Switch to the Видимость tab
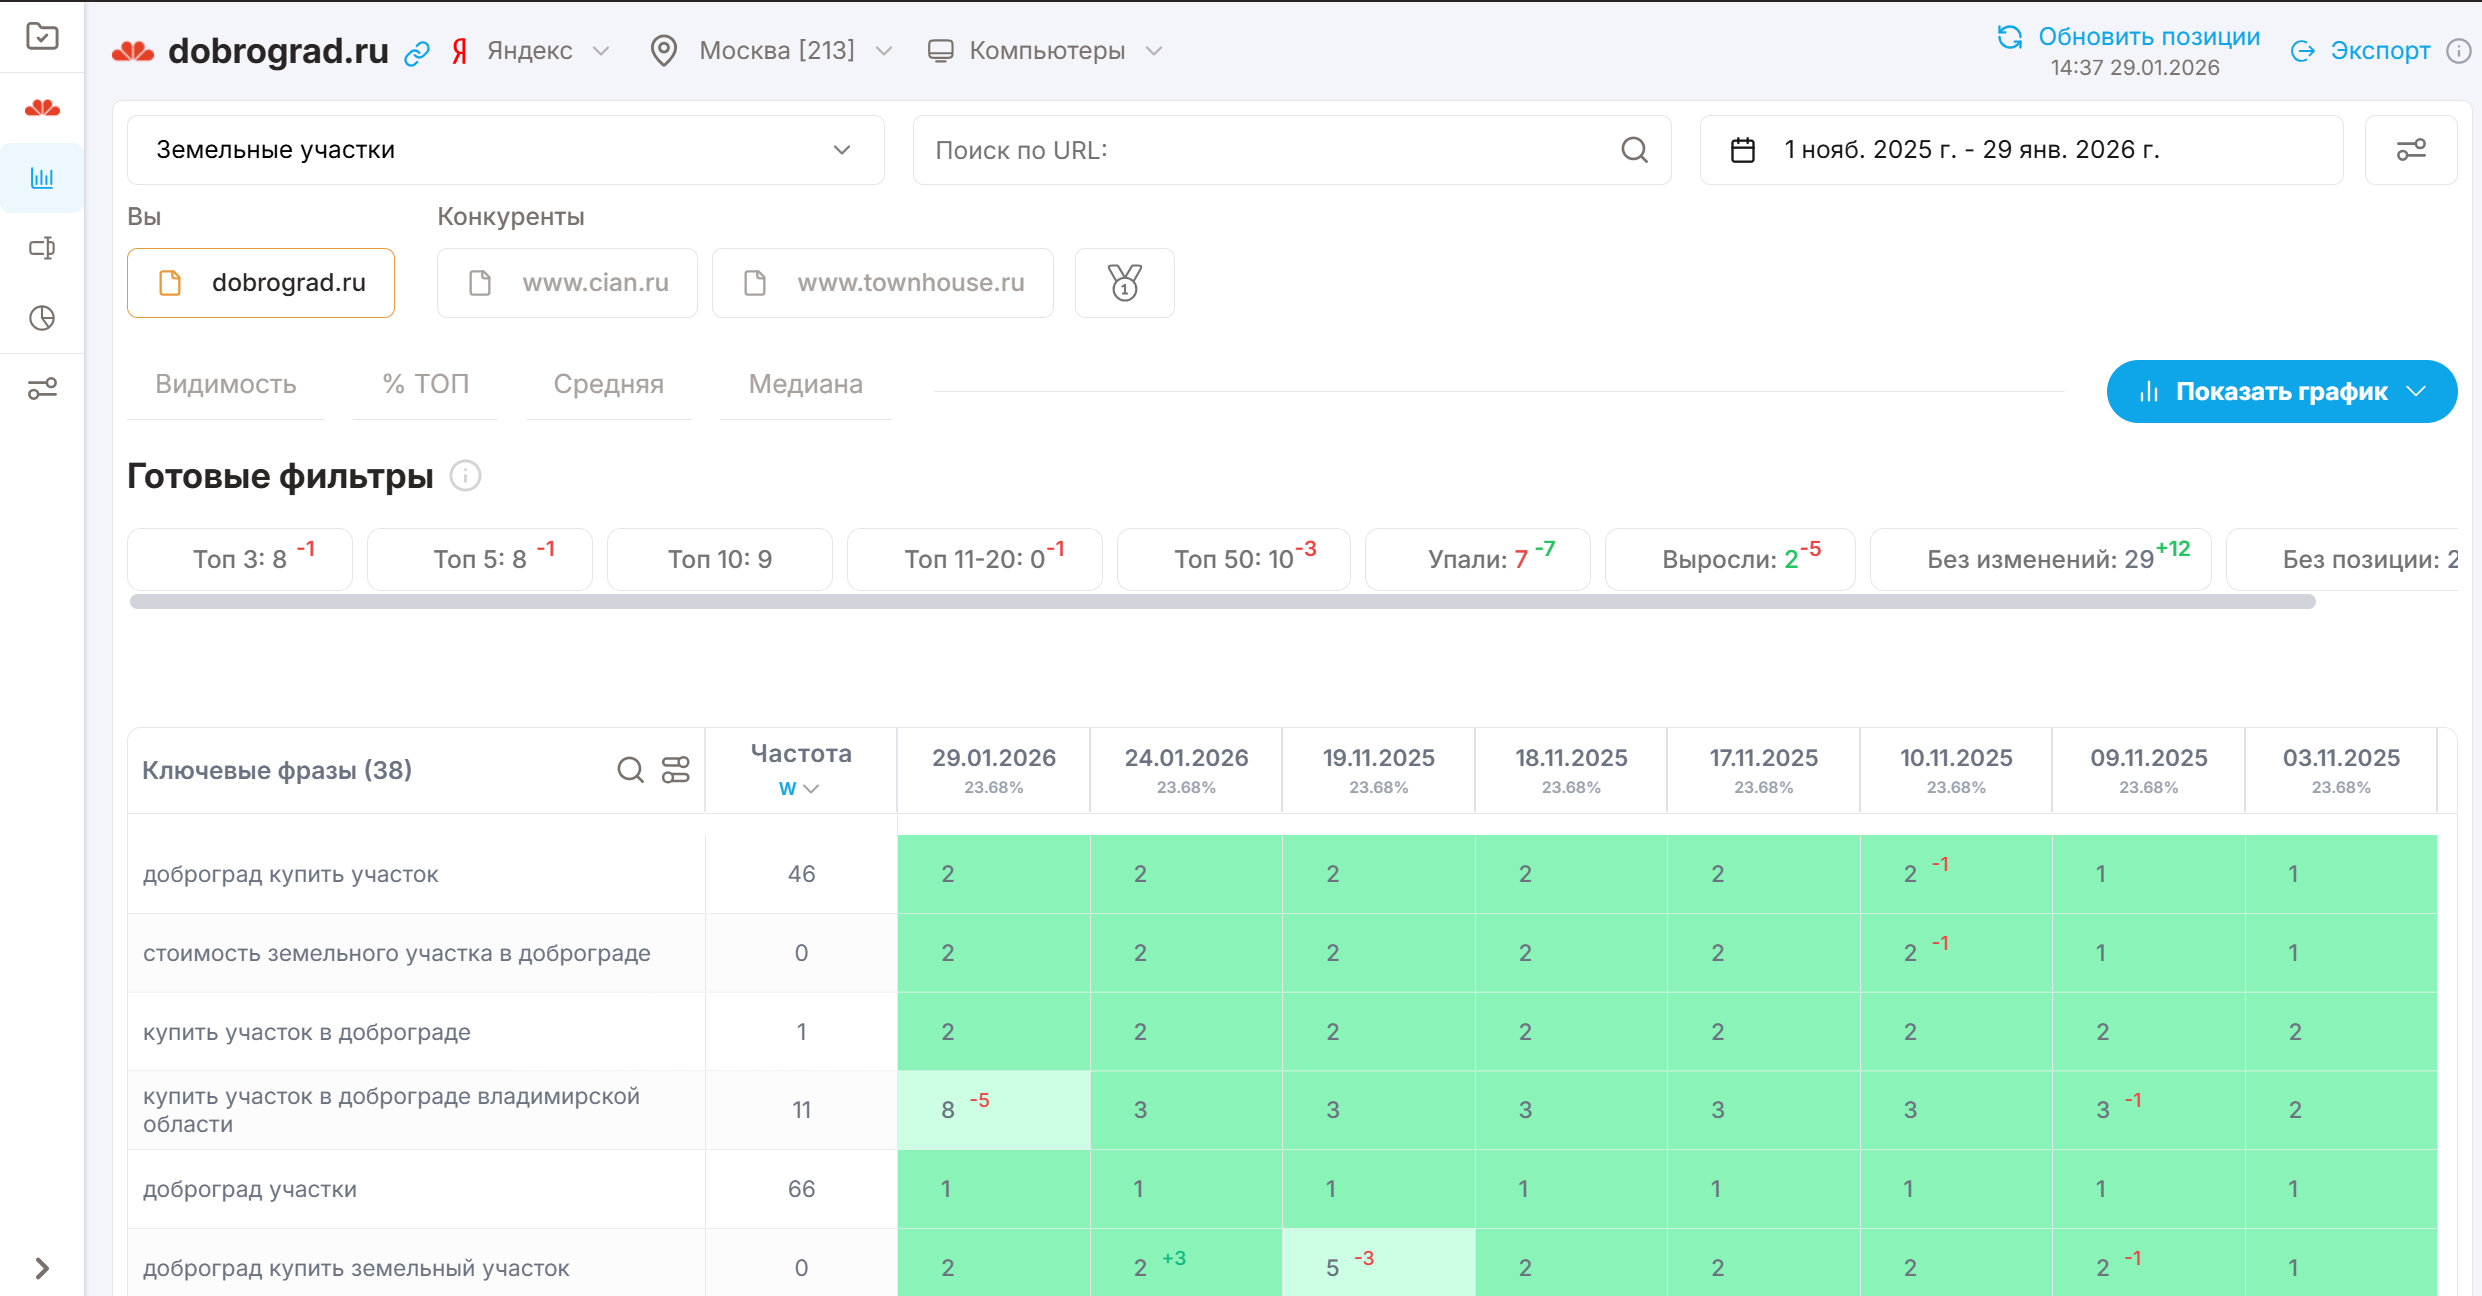 226,384
